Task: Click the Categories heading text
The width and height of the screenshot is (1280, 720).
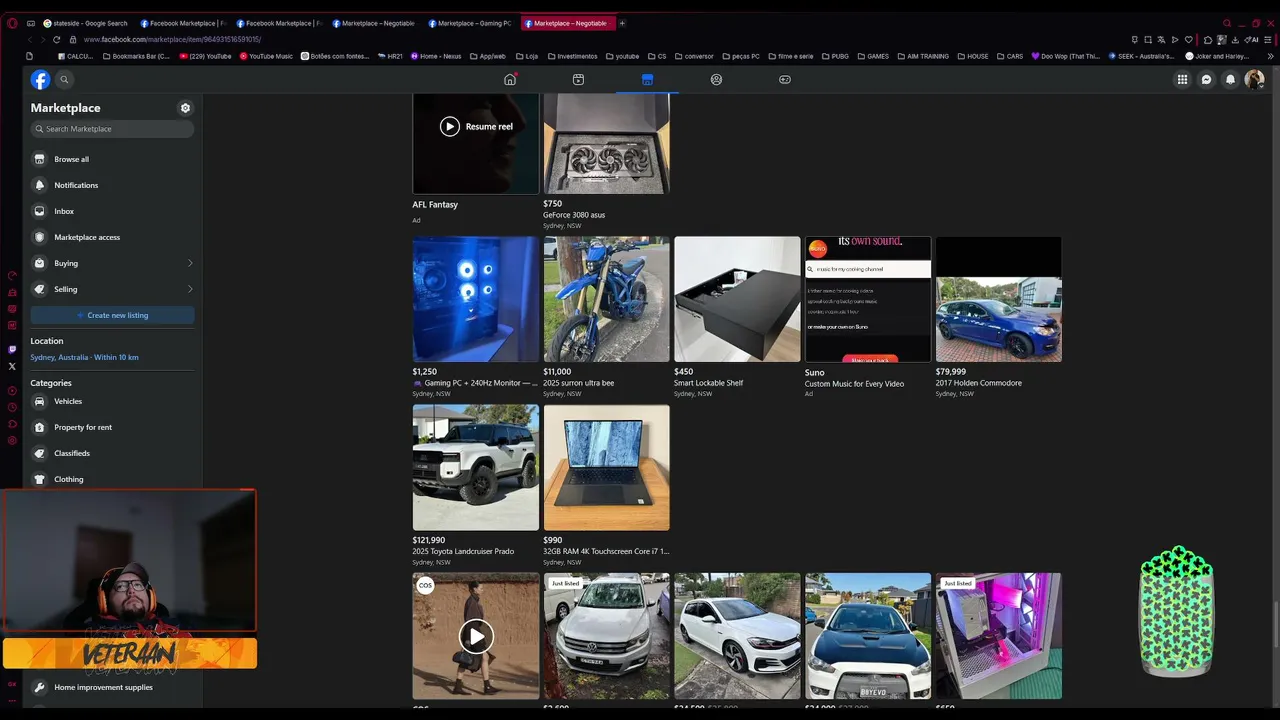Action: pyautogui.click(x=51, y=383)
